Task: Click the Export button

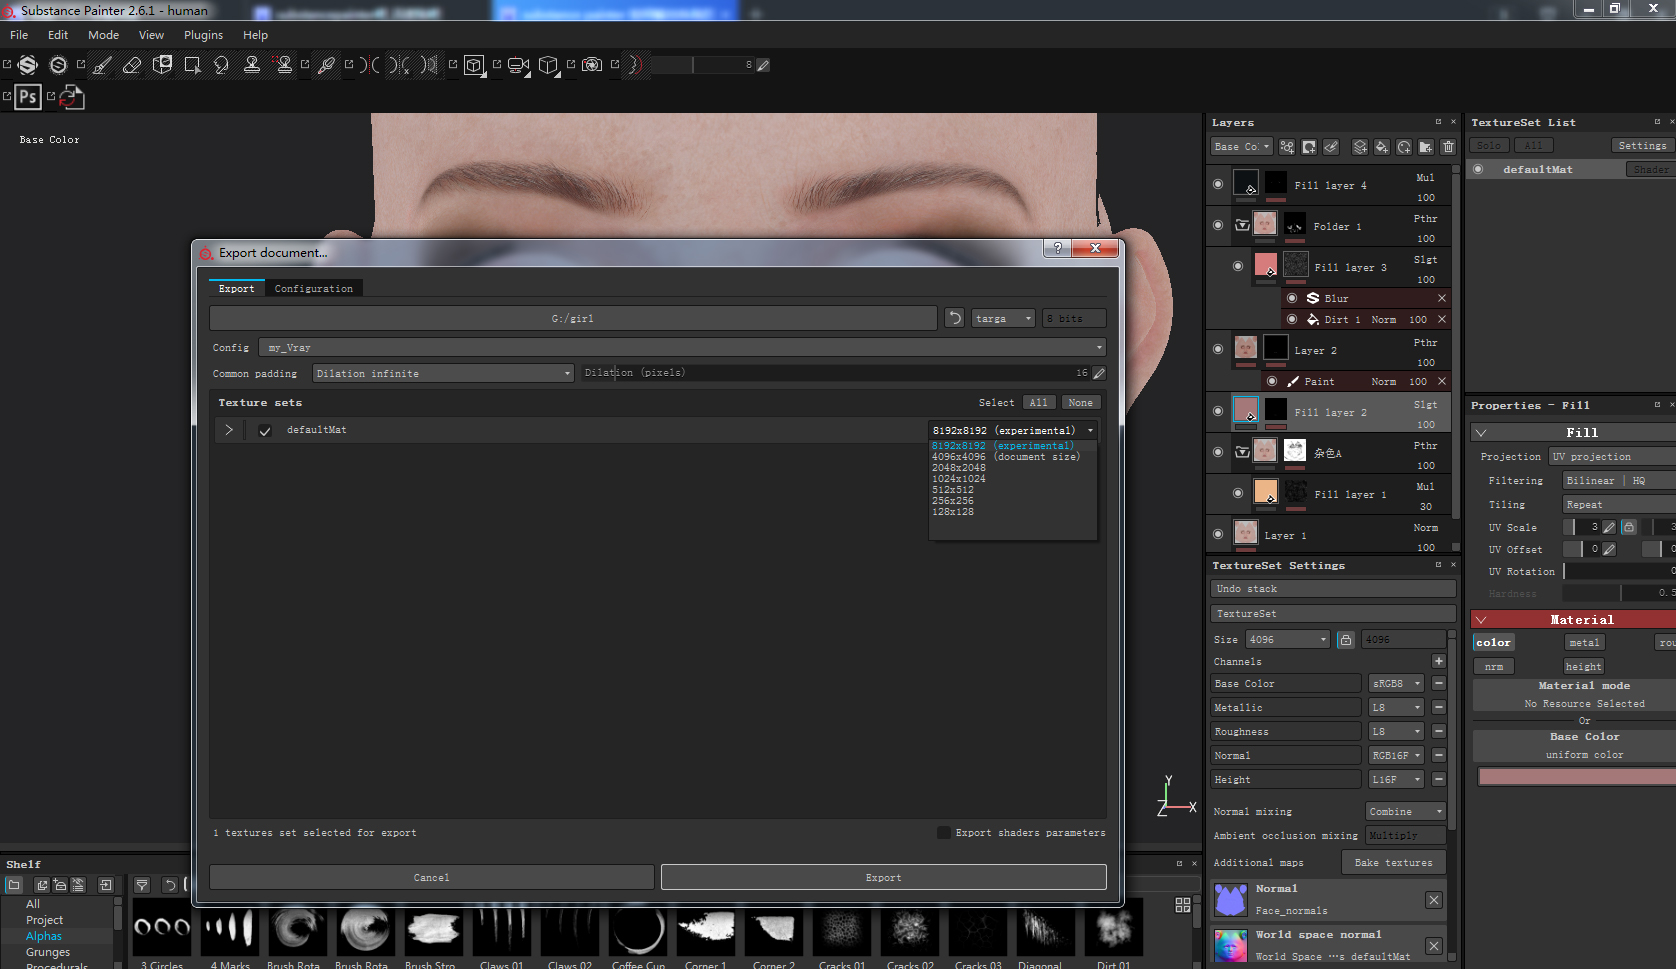Action: 883,877
